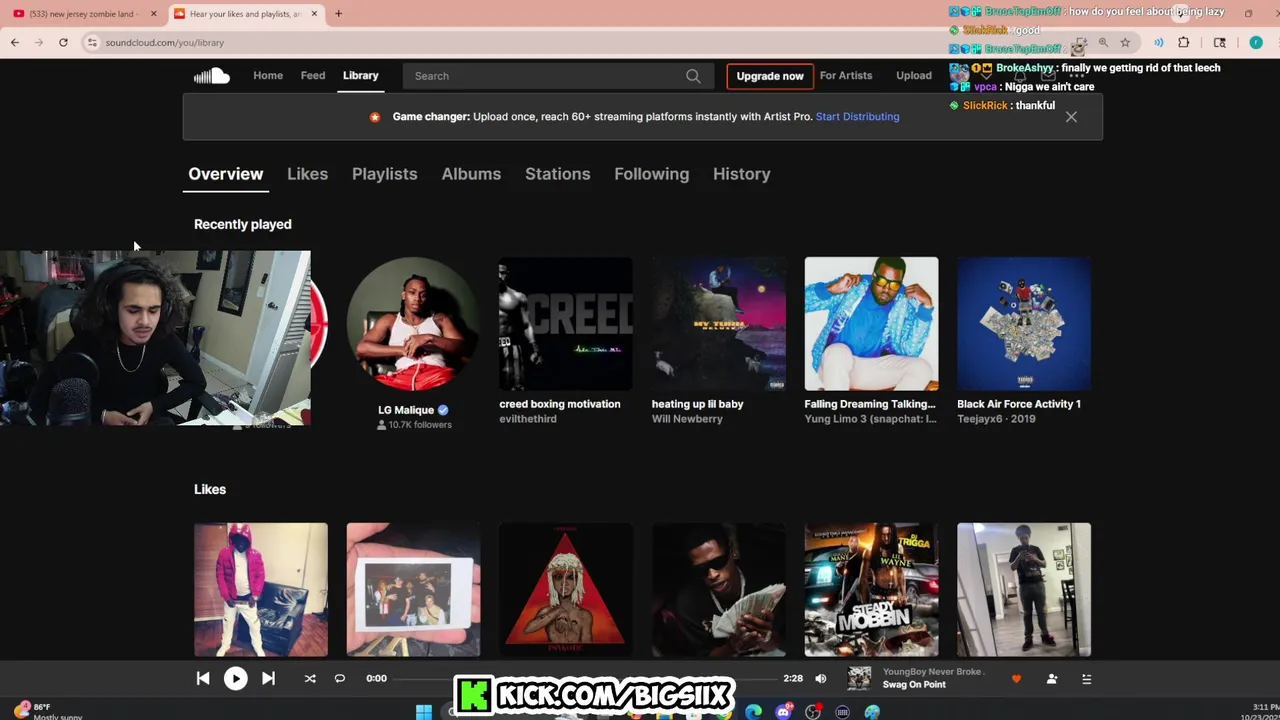
Task: Open the Steady Mobbin liked track cover
Action: point(872,590)
